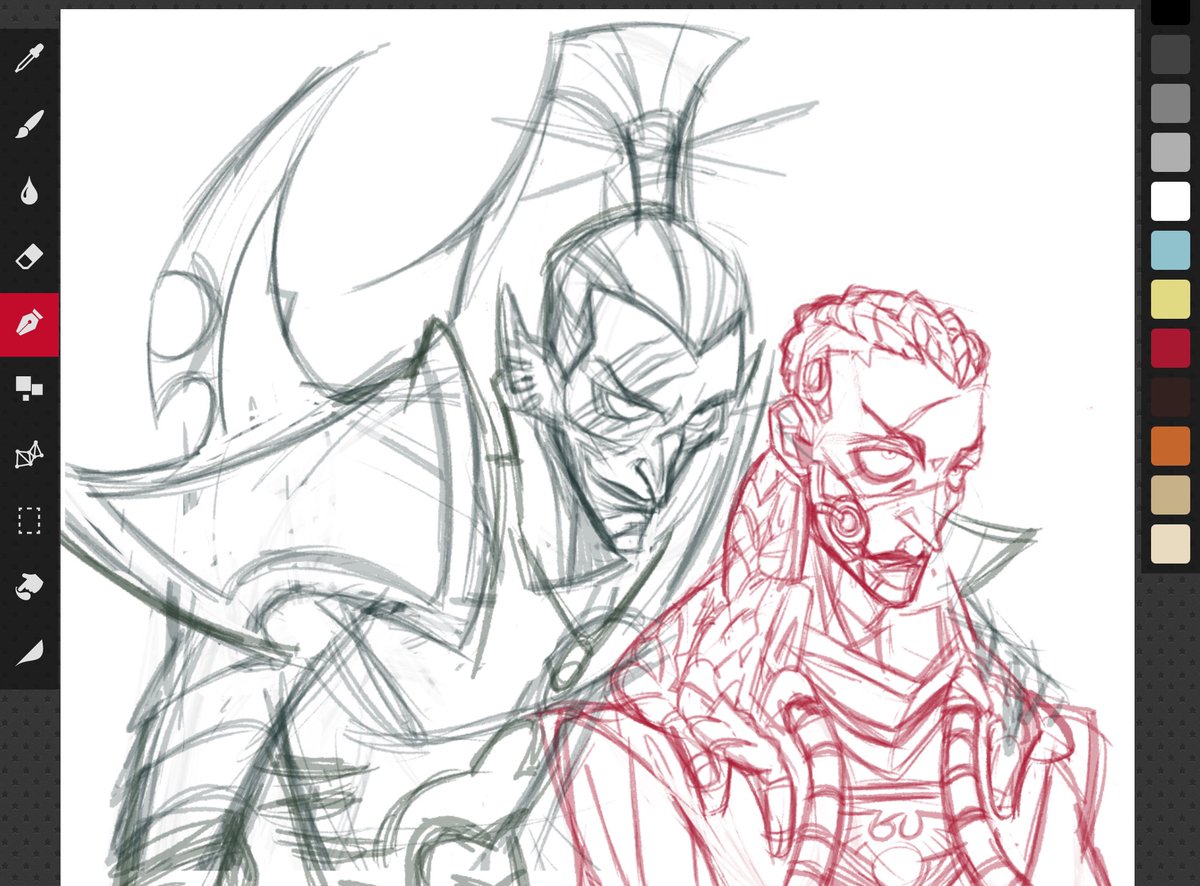Screen dimensions: 1200x886
Task: Select the paintbrush tool
Action: pos(29,125)
